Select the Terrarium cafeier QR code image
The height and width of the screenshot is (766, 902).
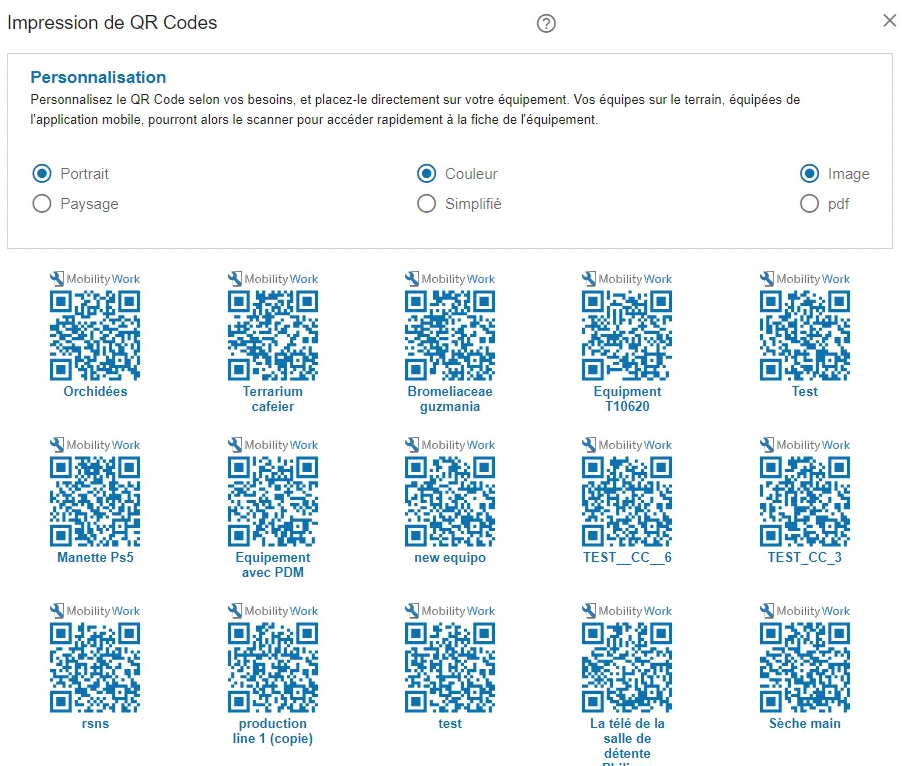coord(273,336)
